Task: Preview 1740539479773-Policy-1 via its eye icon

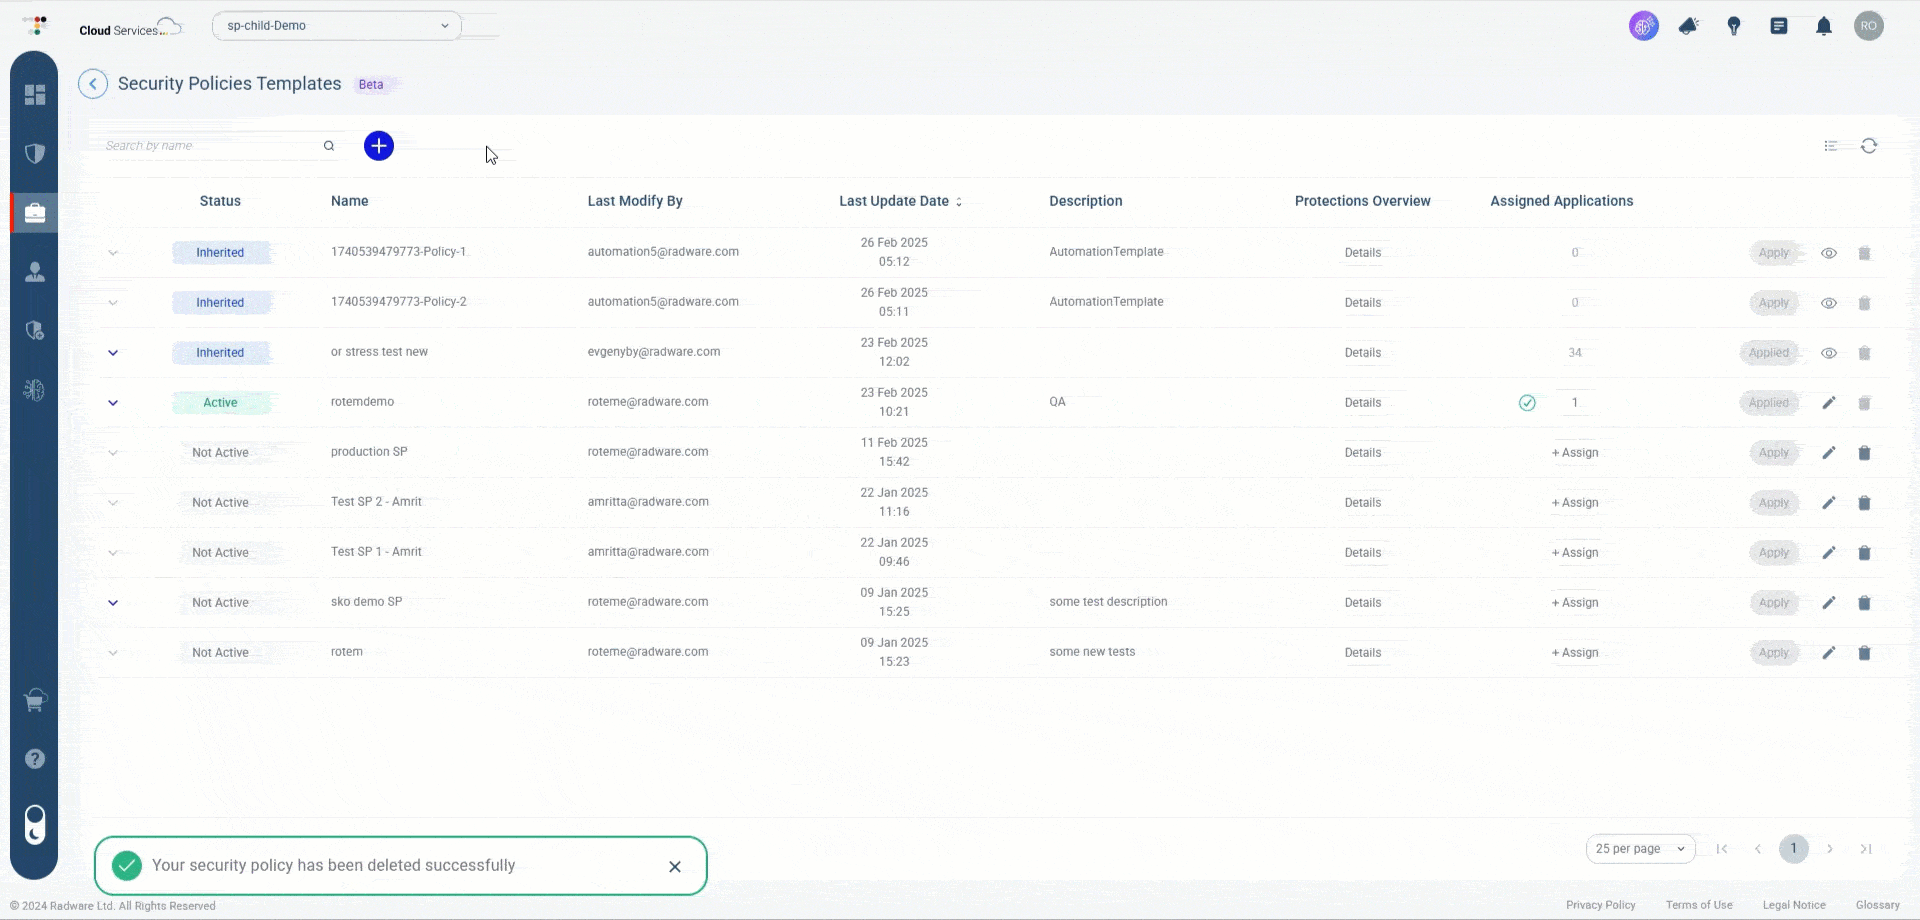Action: click(x=1830, y=253)
